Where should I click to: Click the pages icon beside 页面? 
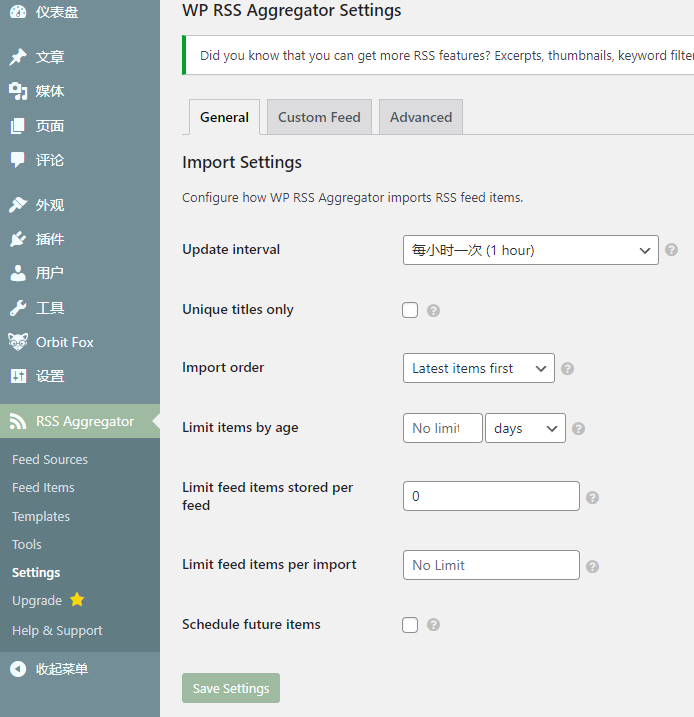click(x=18, y=126)
